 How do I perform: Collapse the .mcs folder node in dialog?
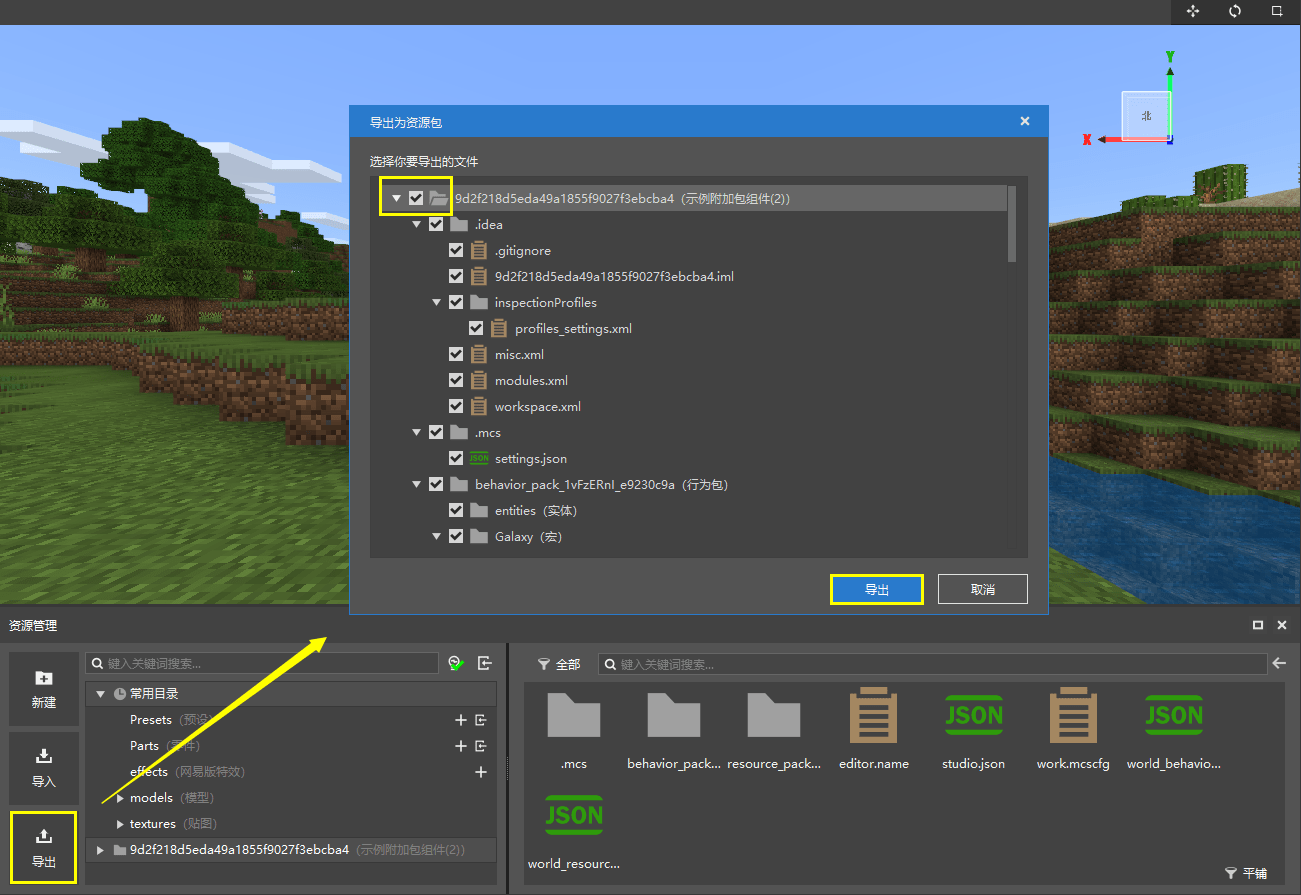(x=417, y=432)
